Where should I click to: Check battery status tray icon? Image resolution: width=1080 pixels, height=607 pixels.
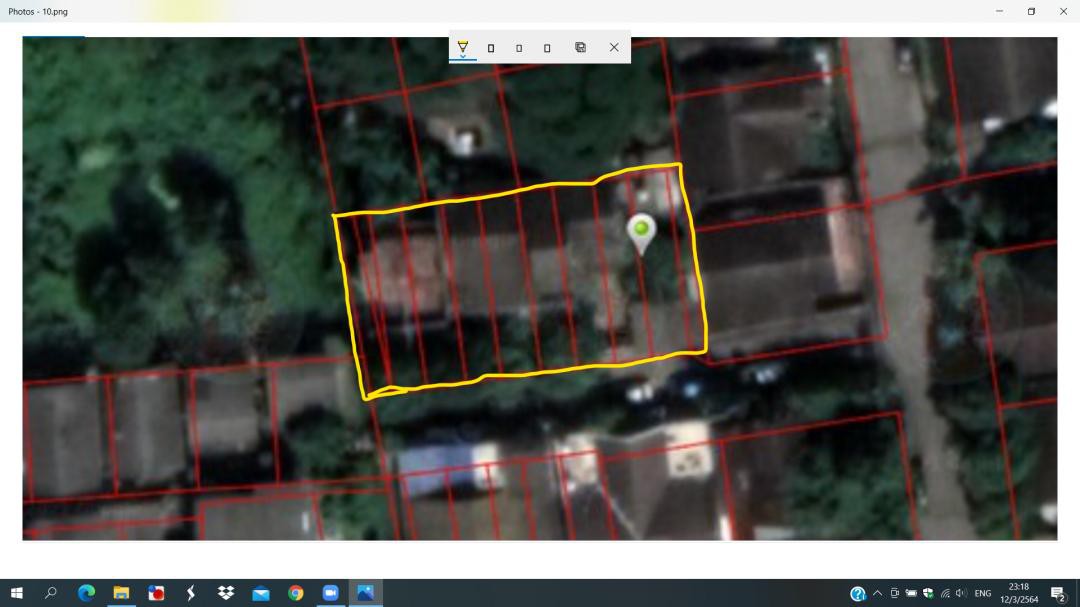(x=911, y=593)
